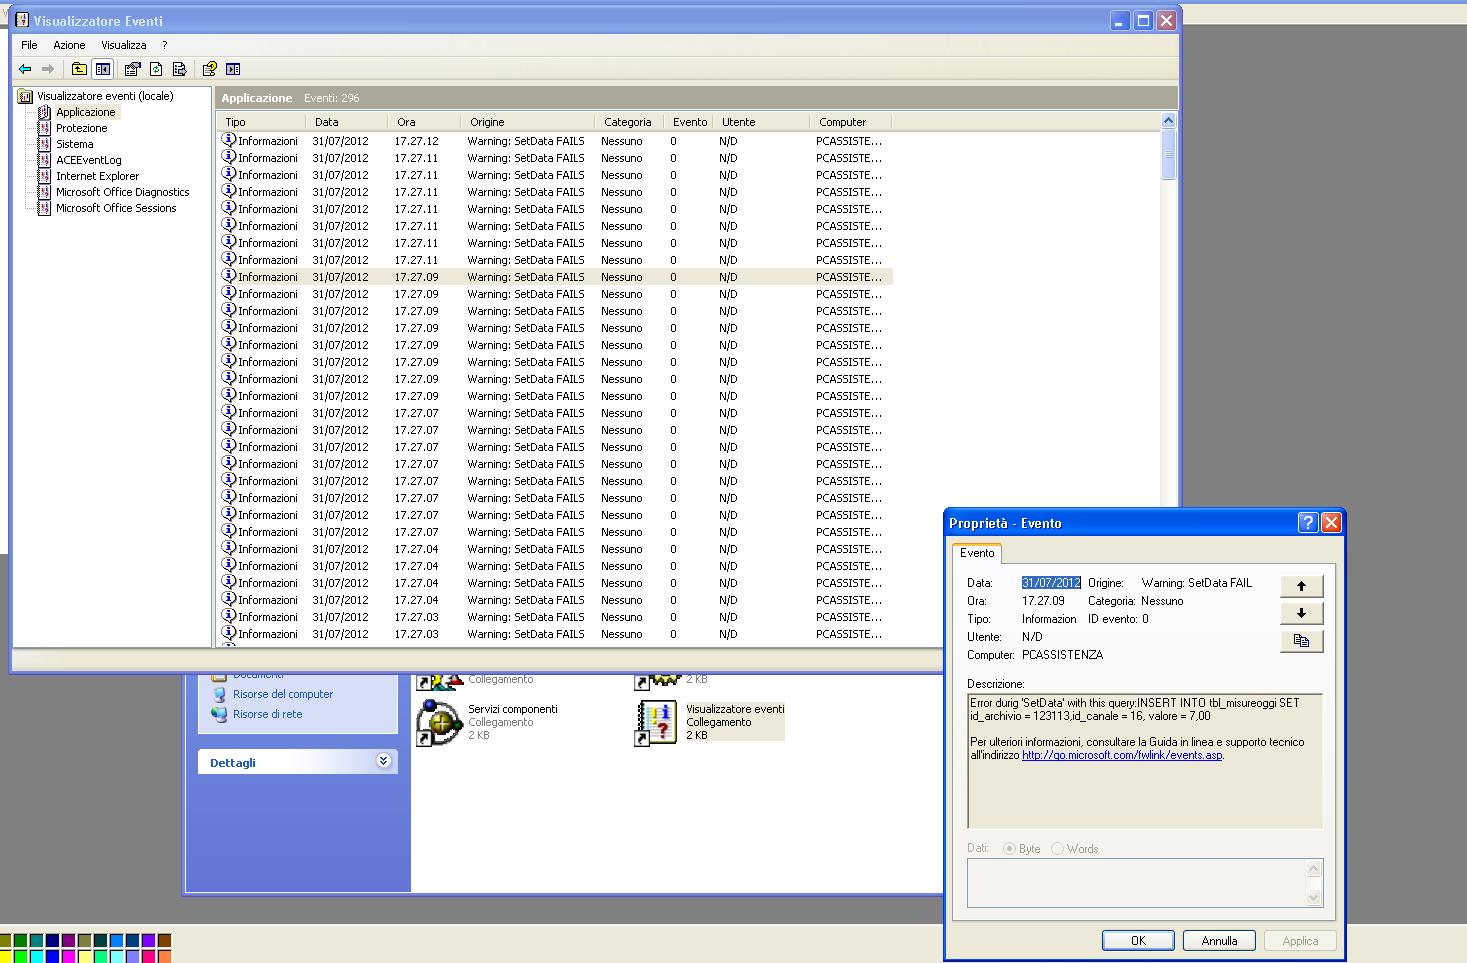Select the Sistema log in the tree
1467x963 pixels.
click(74, 144)
